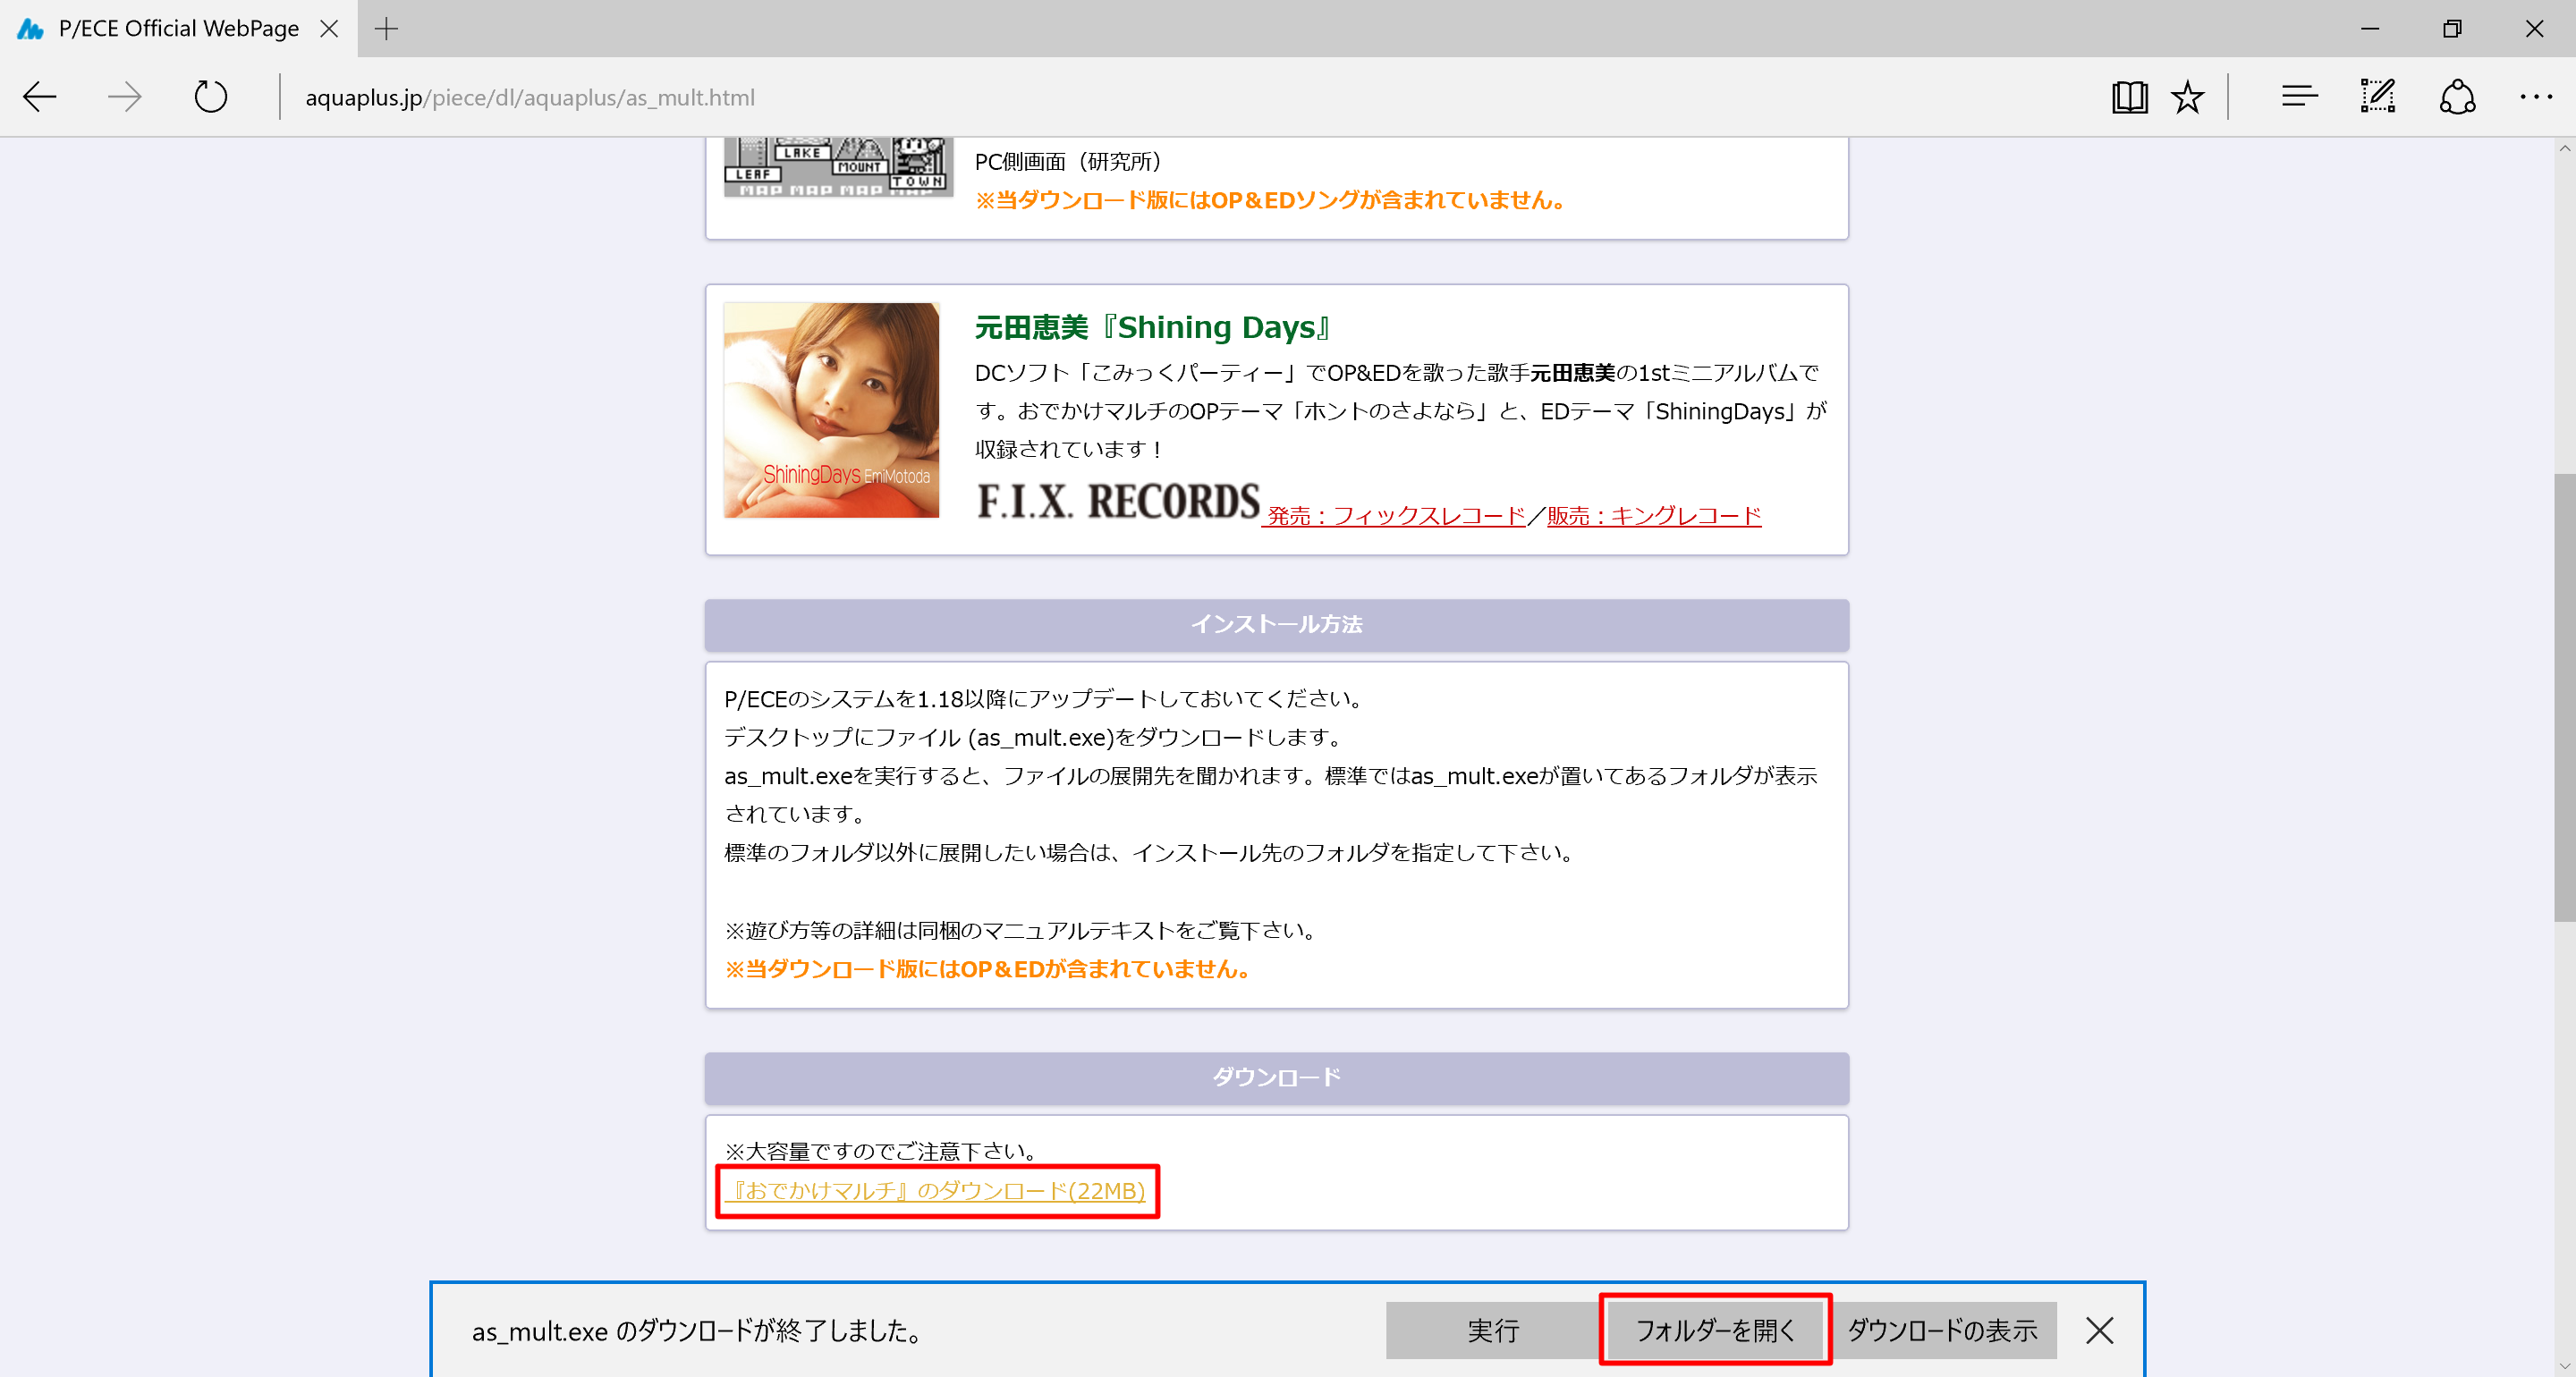Close the P/ECE Official WebPage tab
2576x1377 pixels.
[x=329, y=29]
